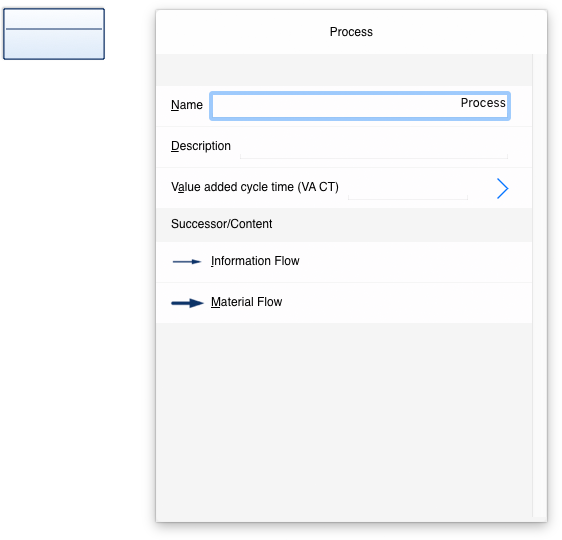The width and height of the screenshot is (562, 540).
Task: Click the empty gray area below Material Flow
Action: click(x=344, y=420)
